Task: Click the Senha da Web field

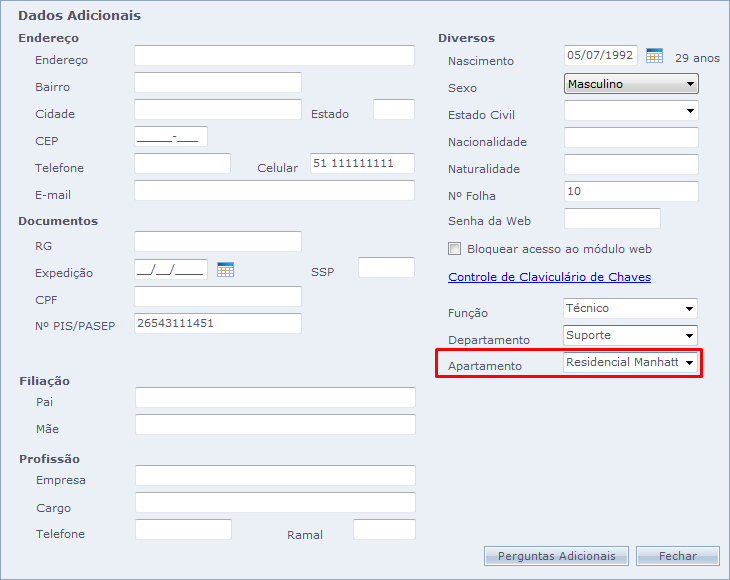Action: point(612,219)
